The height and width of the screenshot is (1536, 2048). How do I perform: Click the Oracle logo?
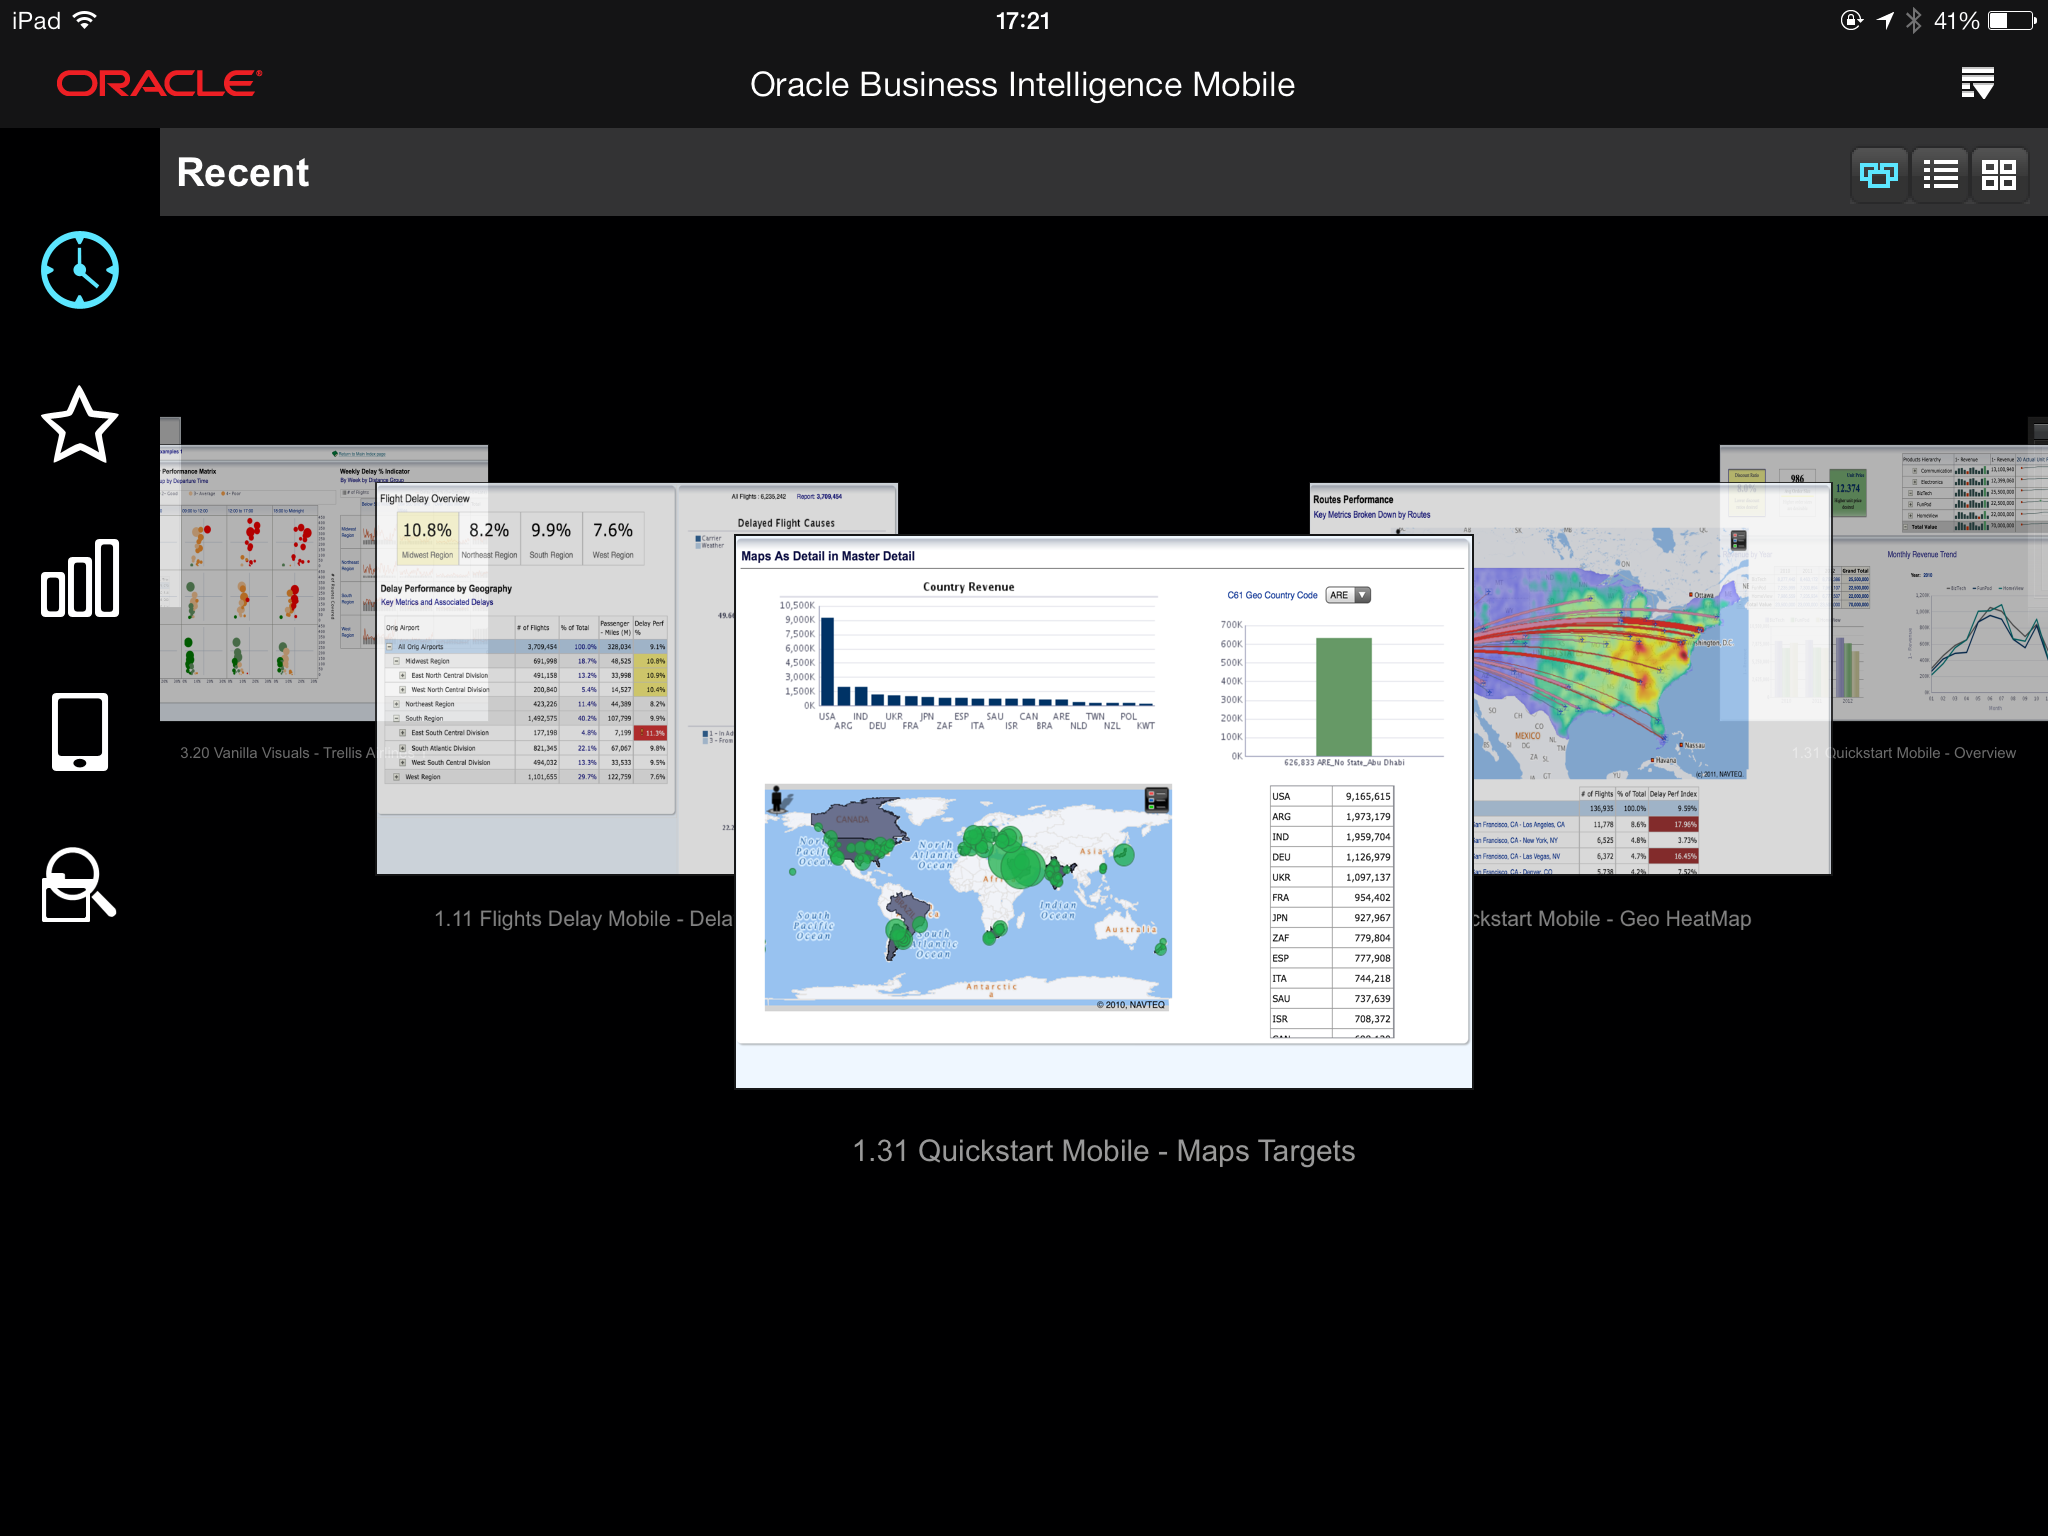click(x=159, y=84)
